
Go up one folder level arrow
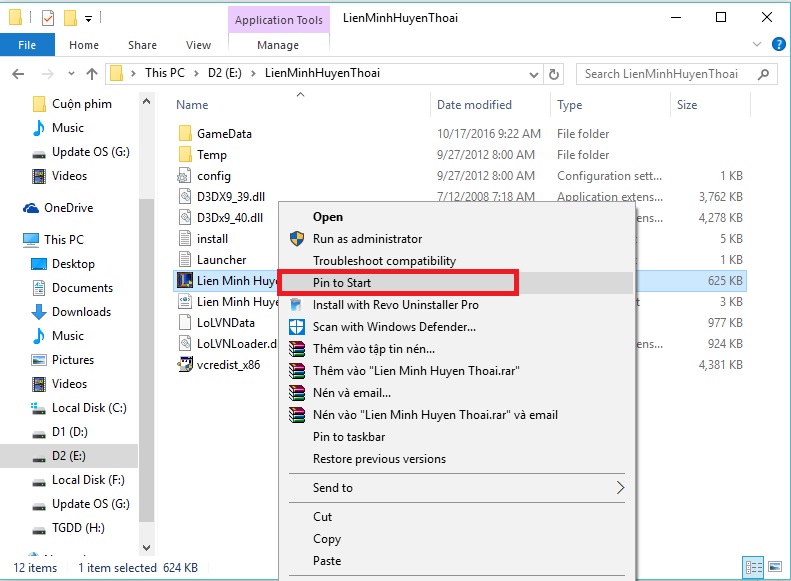coord(92,74)
